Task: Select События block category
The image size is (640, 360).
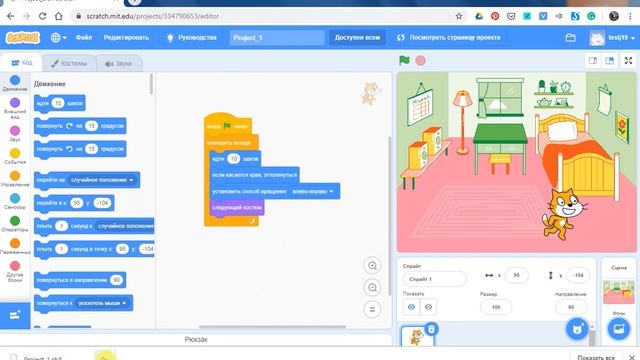Action: 15,156
